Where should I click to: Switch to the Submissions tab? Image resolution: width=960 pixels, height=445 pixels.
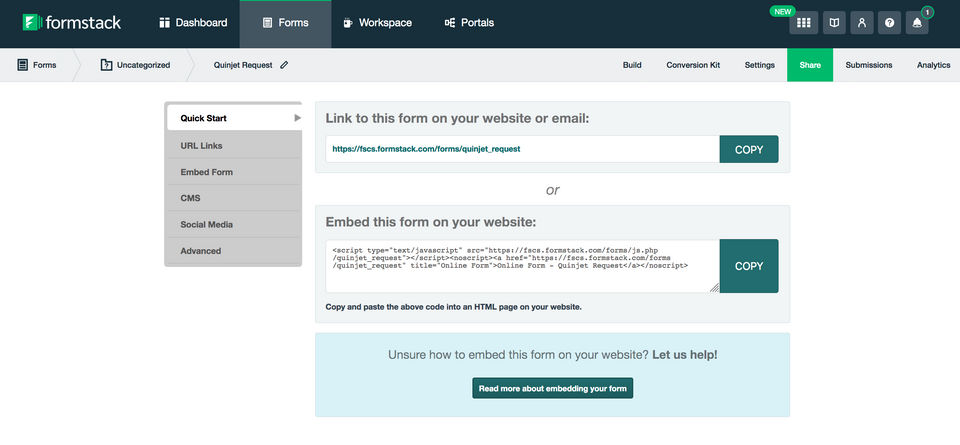[868, 65]
